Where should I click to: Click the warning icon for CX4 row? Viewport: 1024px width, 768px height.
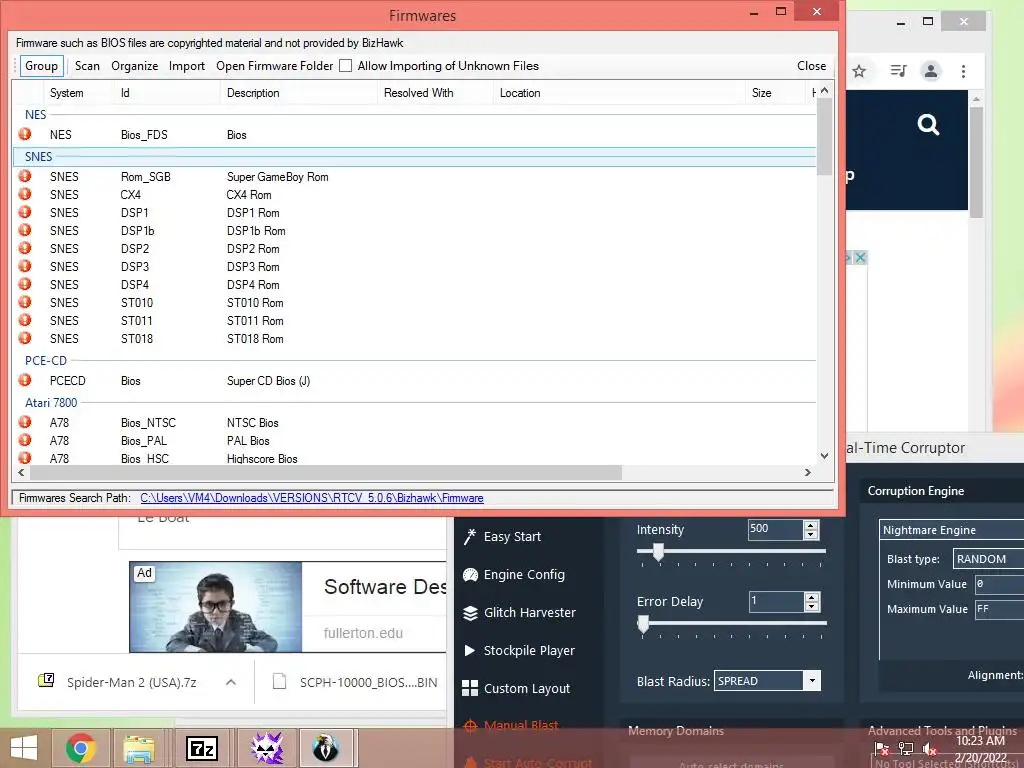click(x=25, y=194)
